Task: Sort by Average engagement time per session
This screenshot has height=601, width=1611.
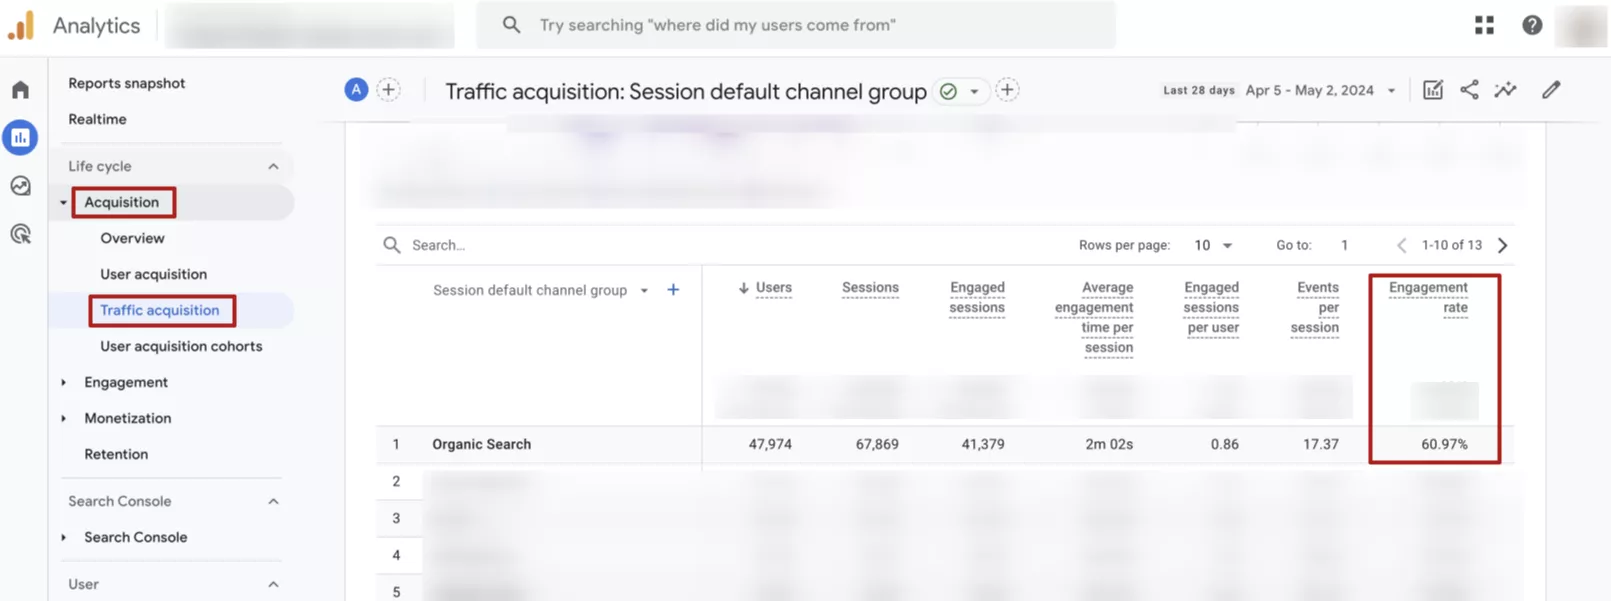Action: point(1094,318)
